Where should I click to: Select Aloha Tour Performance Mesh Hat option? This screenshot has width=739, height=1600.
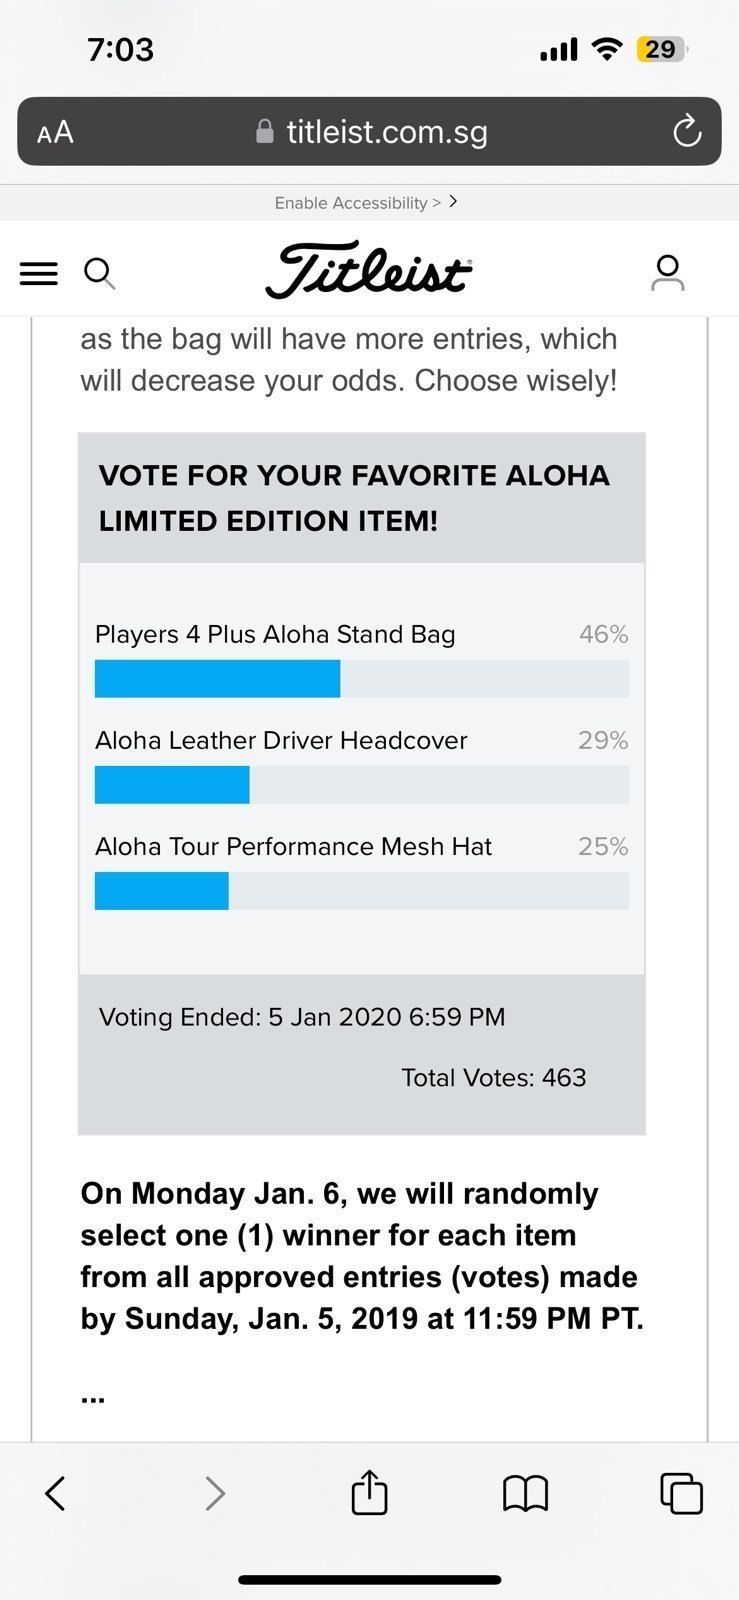tap(293, 846)
